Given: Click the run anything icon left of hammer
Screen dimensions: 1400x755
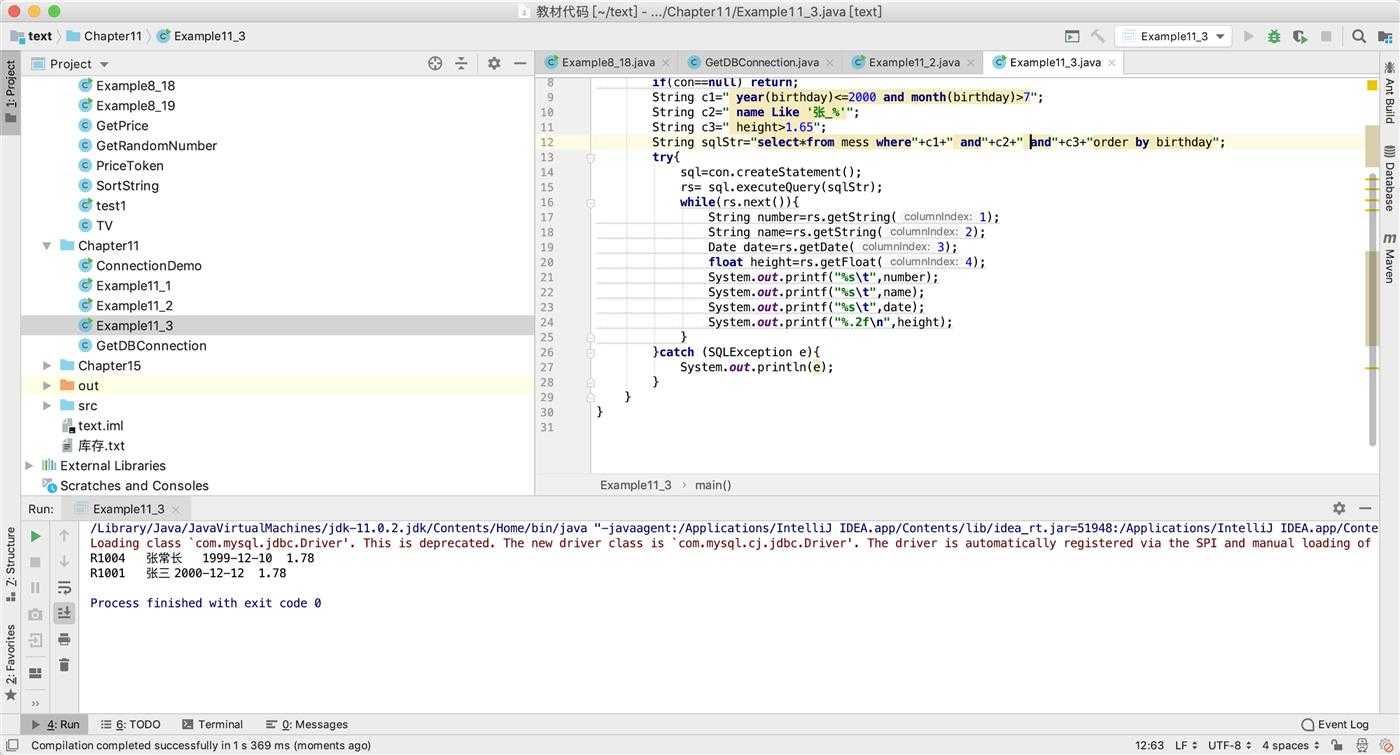Looking at the screenshot, I should click(x=1072, y=36).
